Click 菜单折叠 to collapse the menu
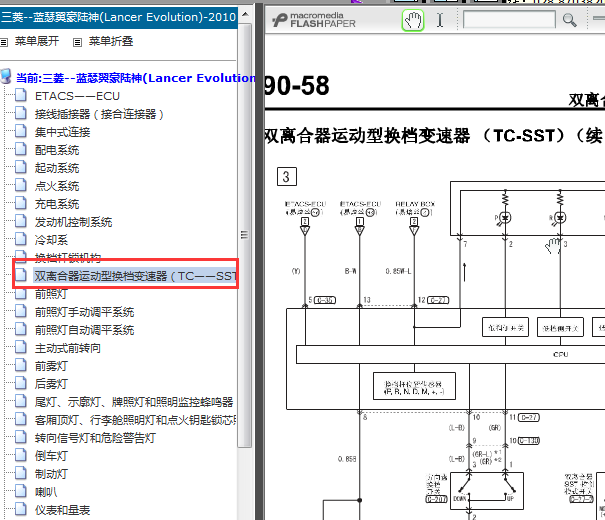This screenshot has width=605, height=520. pos(111,41)
